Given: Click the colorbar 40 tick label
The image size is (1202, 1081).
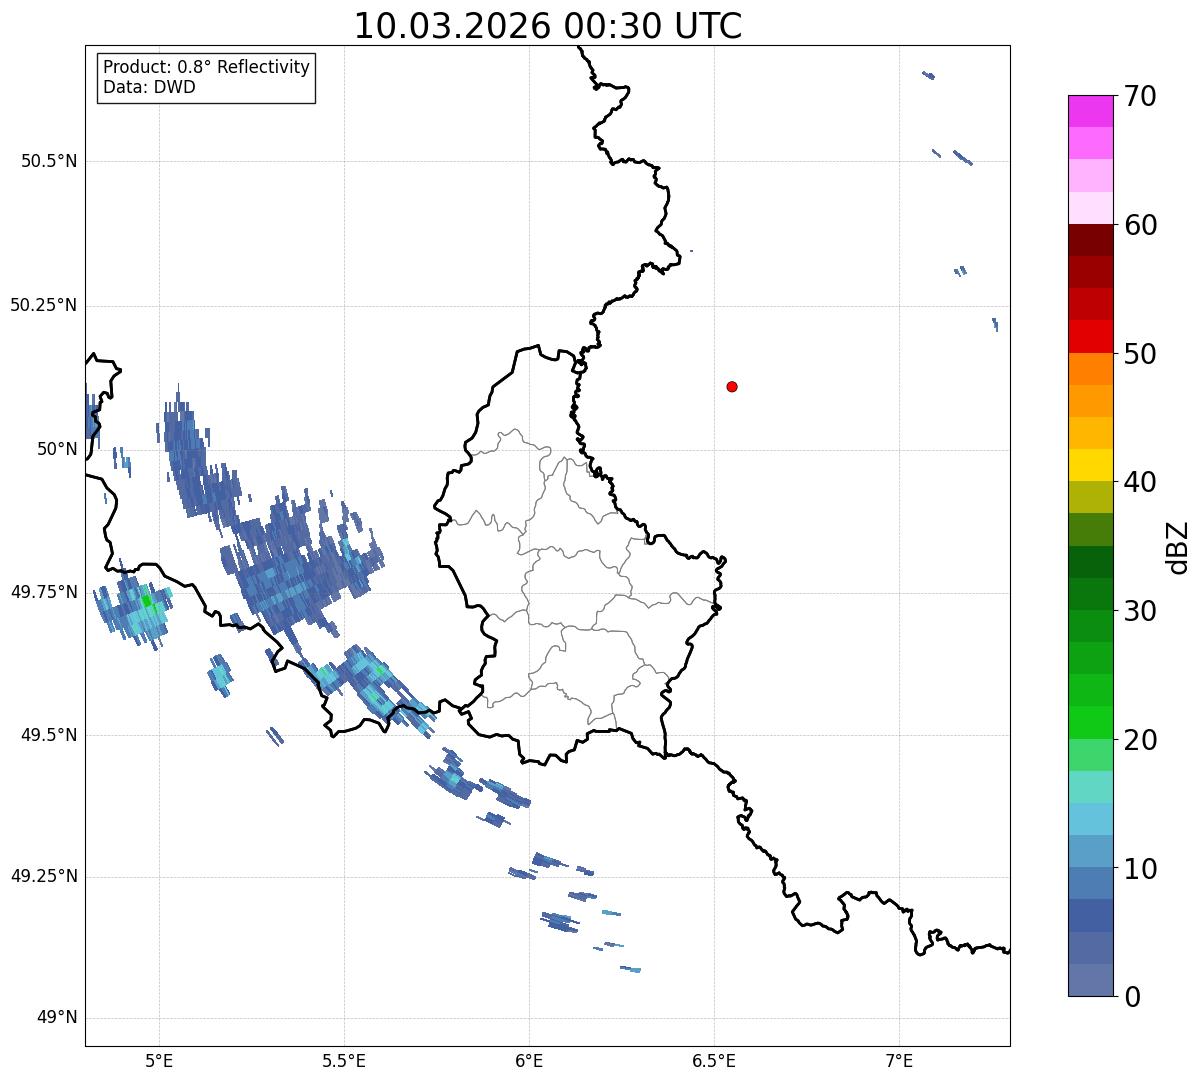Looking at the screenshot, I should coord(1140,482).
